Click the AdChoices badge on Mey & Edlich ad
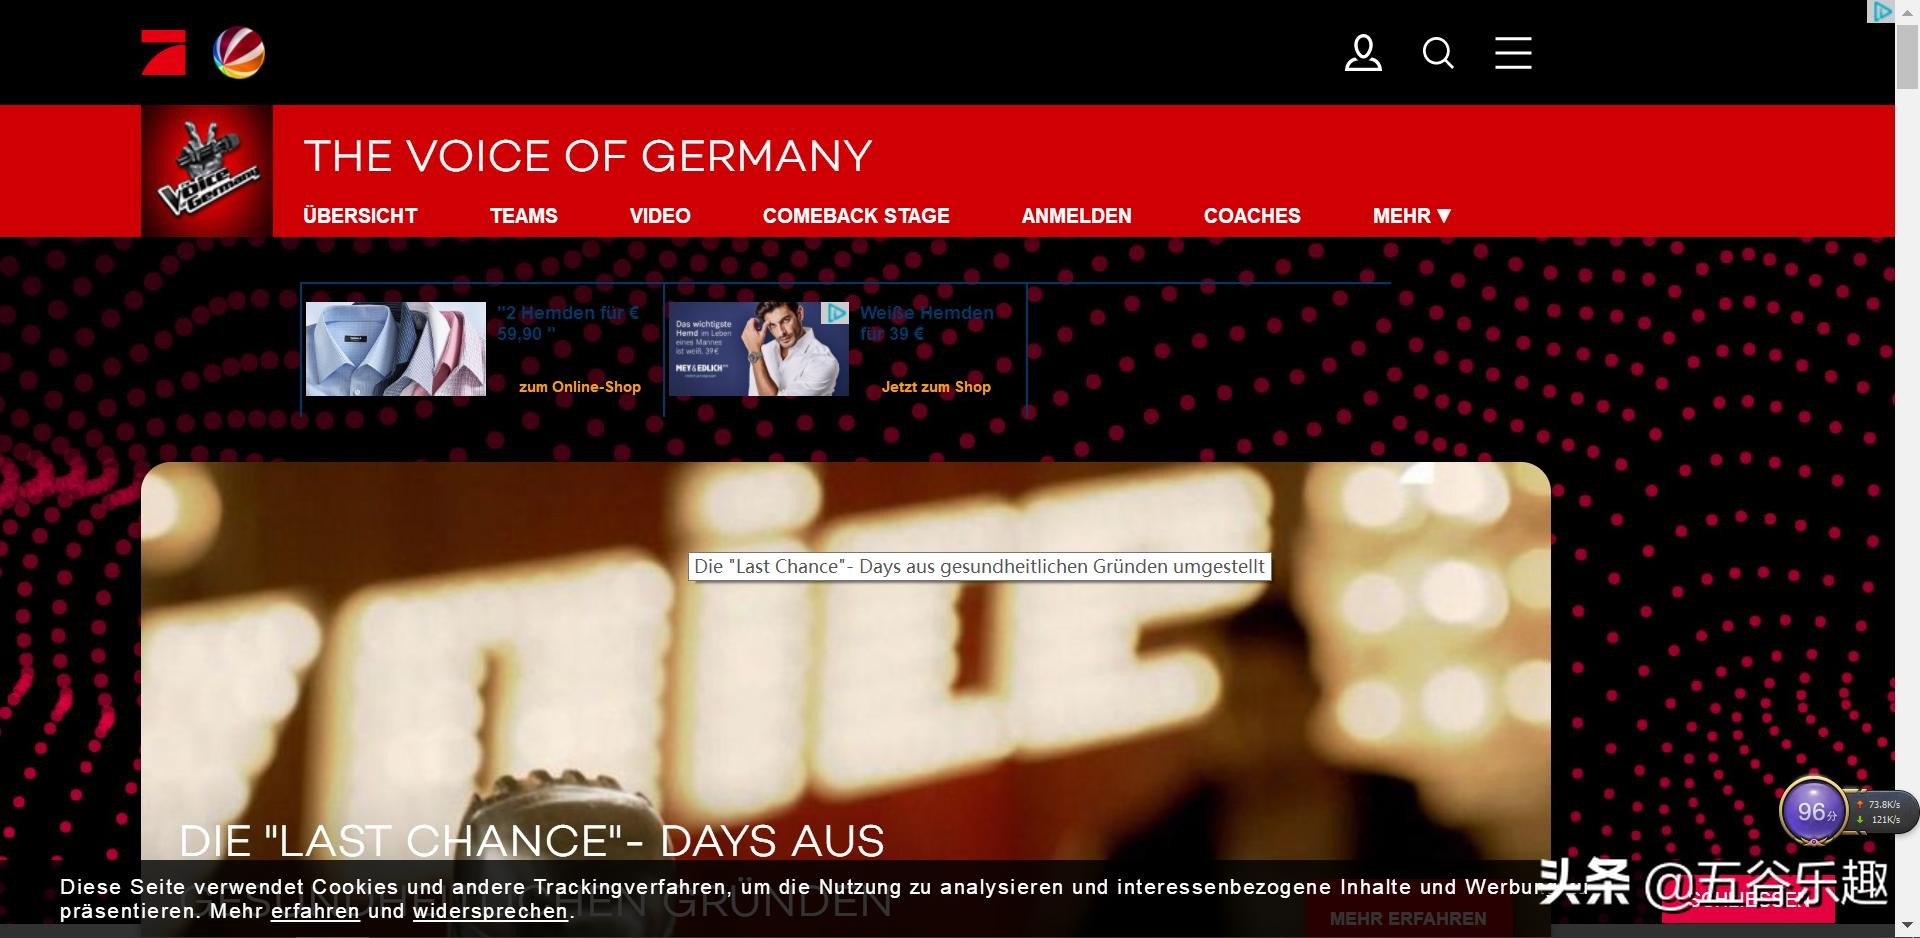1920x938 pixels. tap(835, 313)
